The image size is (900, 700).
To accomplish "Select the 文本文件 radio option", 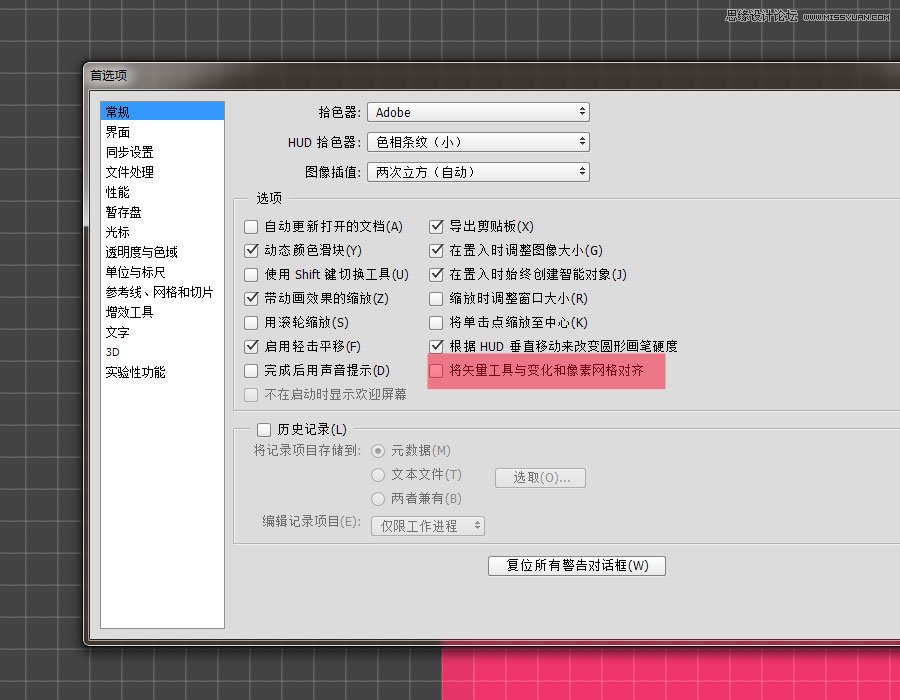I will coord(378,475).
